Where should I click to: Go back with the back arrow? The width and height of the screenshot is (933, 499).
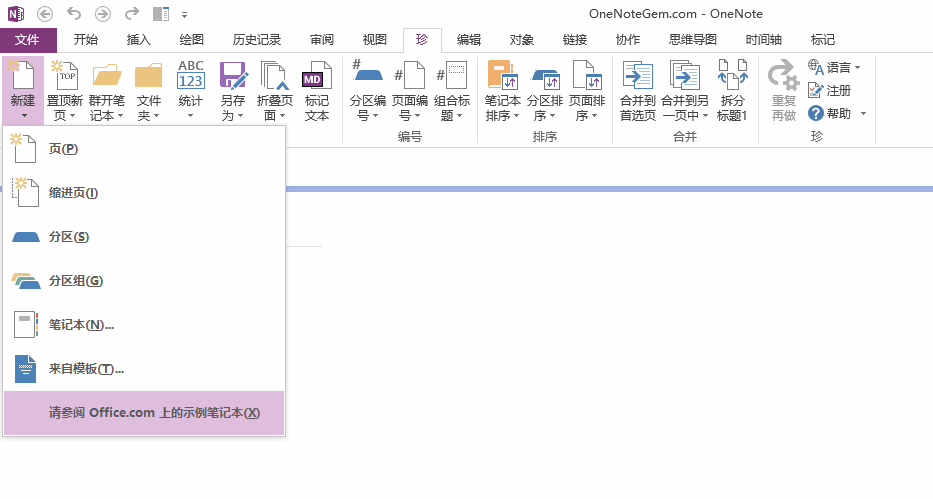[x=45, y=13]
